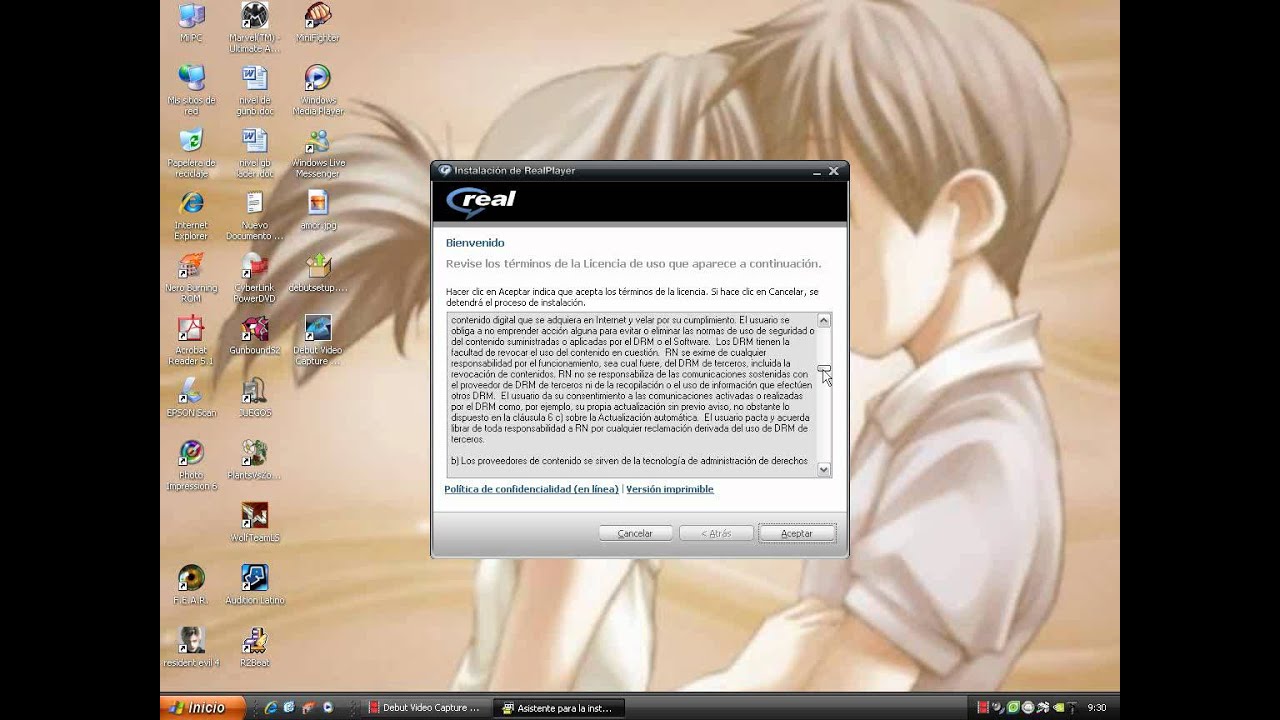This screenshot has height=720, width=1280.
Task: Launch Nero Burning ROM shortcut
Action: tap(191, 277)
